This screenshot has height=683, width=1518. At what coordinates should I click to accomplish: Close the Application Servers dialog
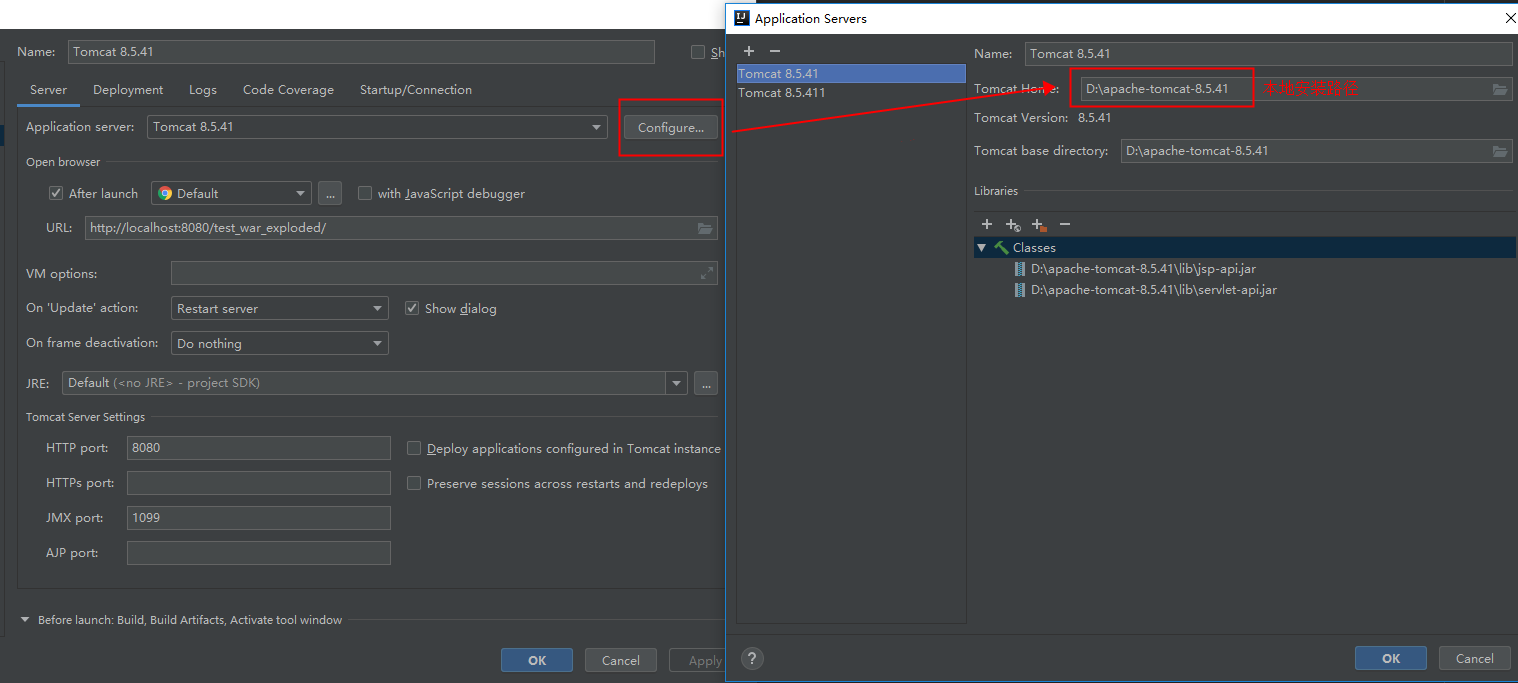click(1509, 18)
